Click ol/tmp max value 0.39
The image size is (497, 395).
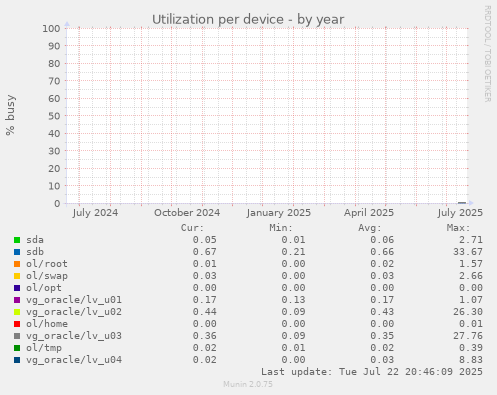[471, 348]
